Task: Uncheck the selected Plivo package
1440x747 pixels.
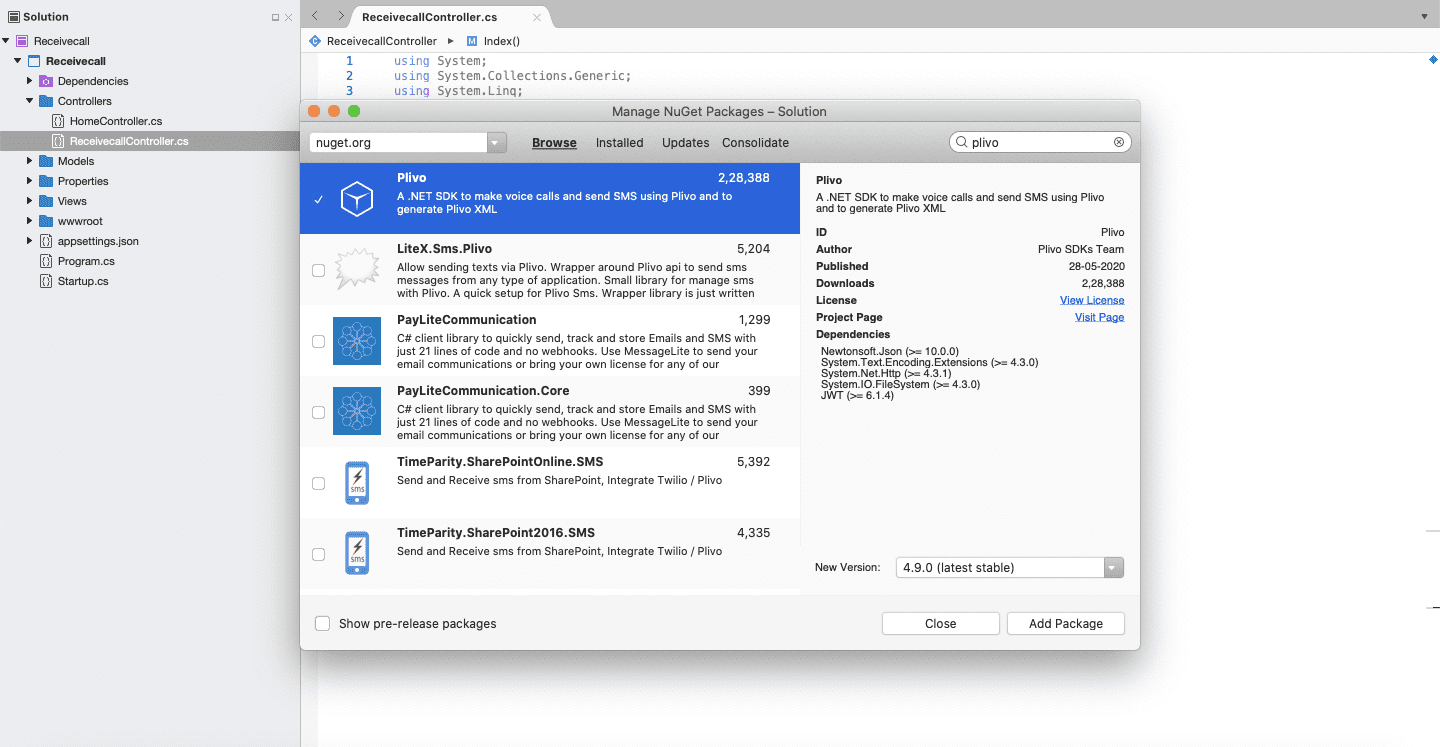Action: pyautogui.click(x=318, y=198)
